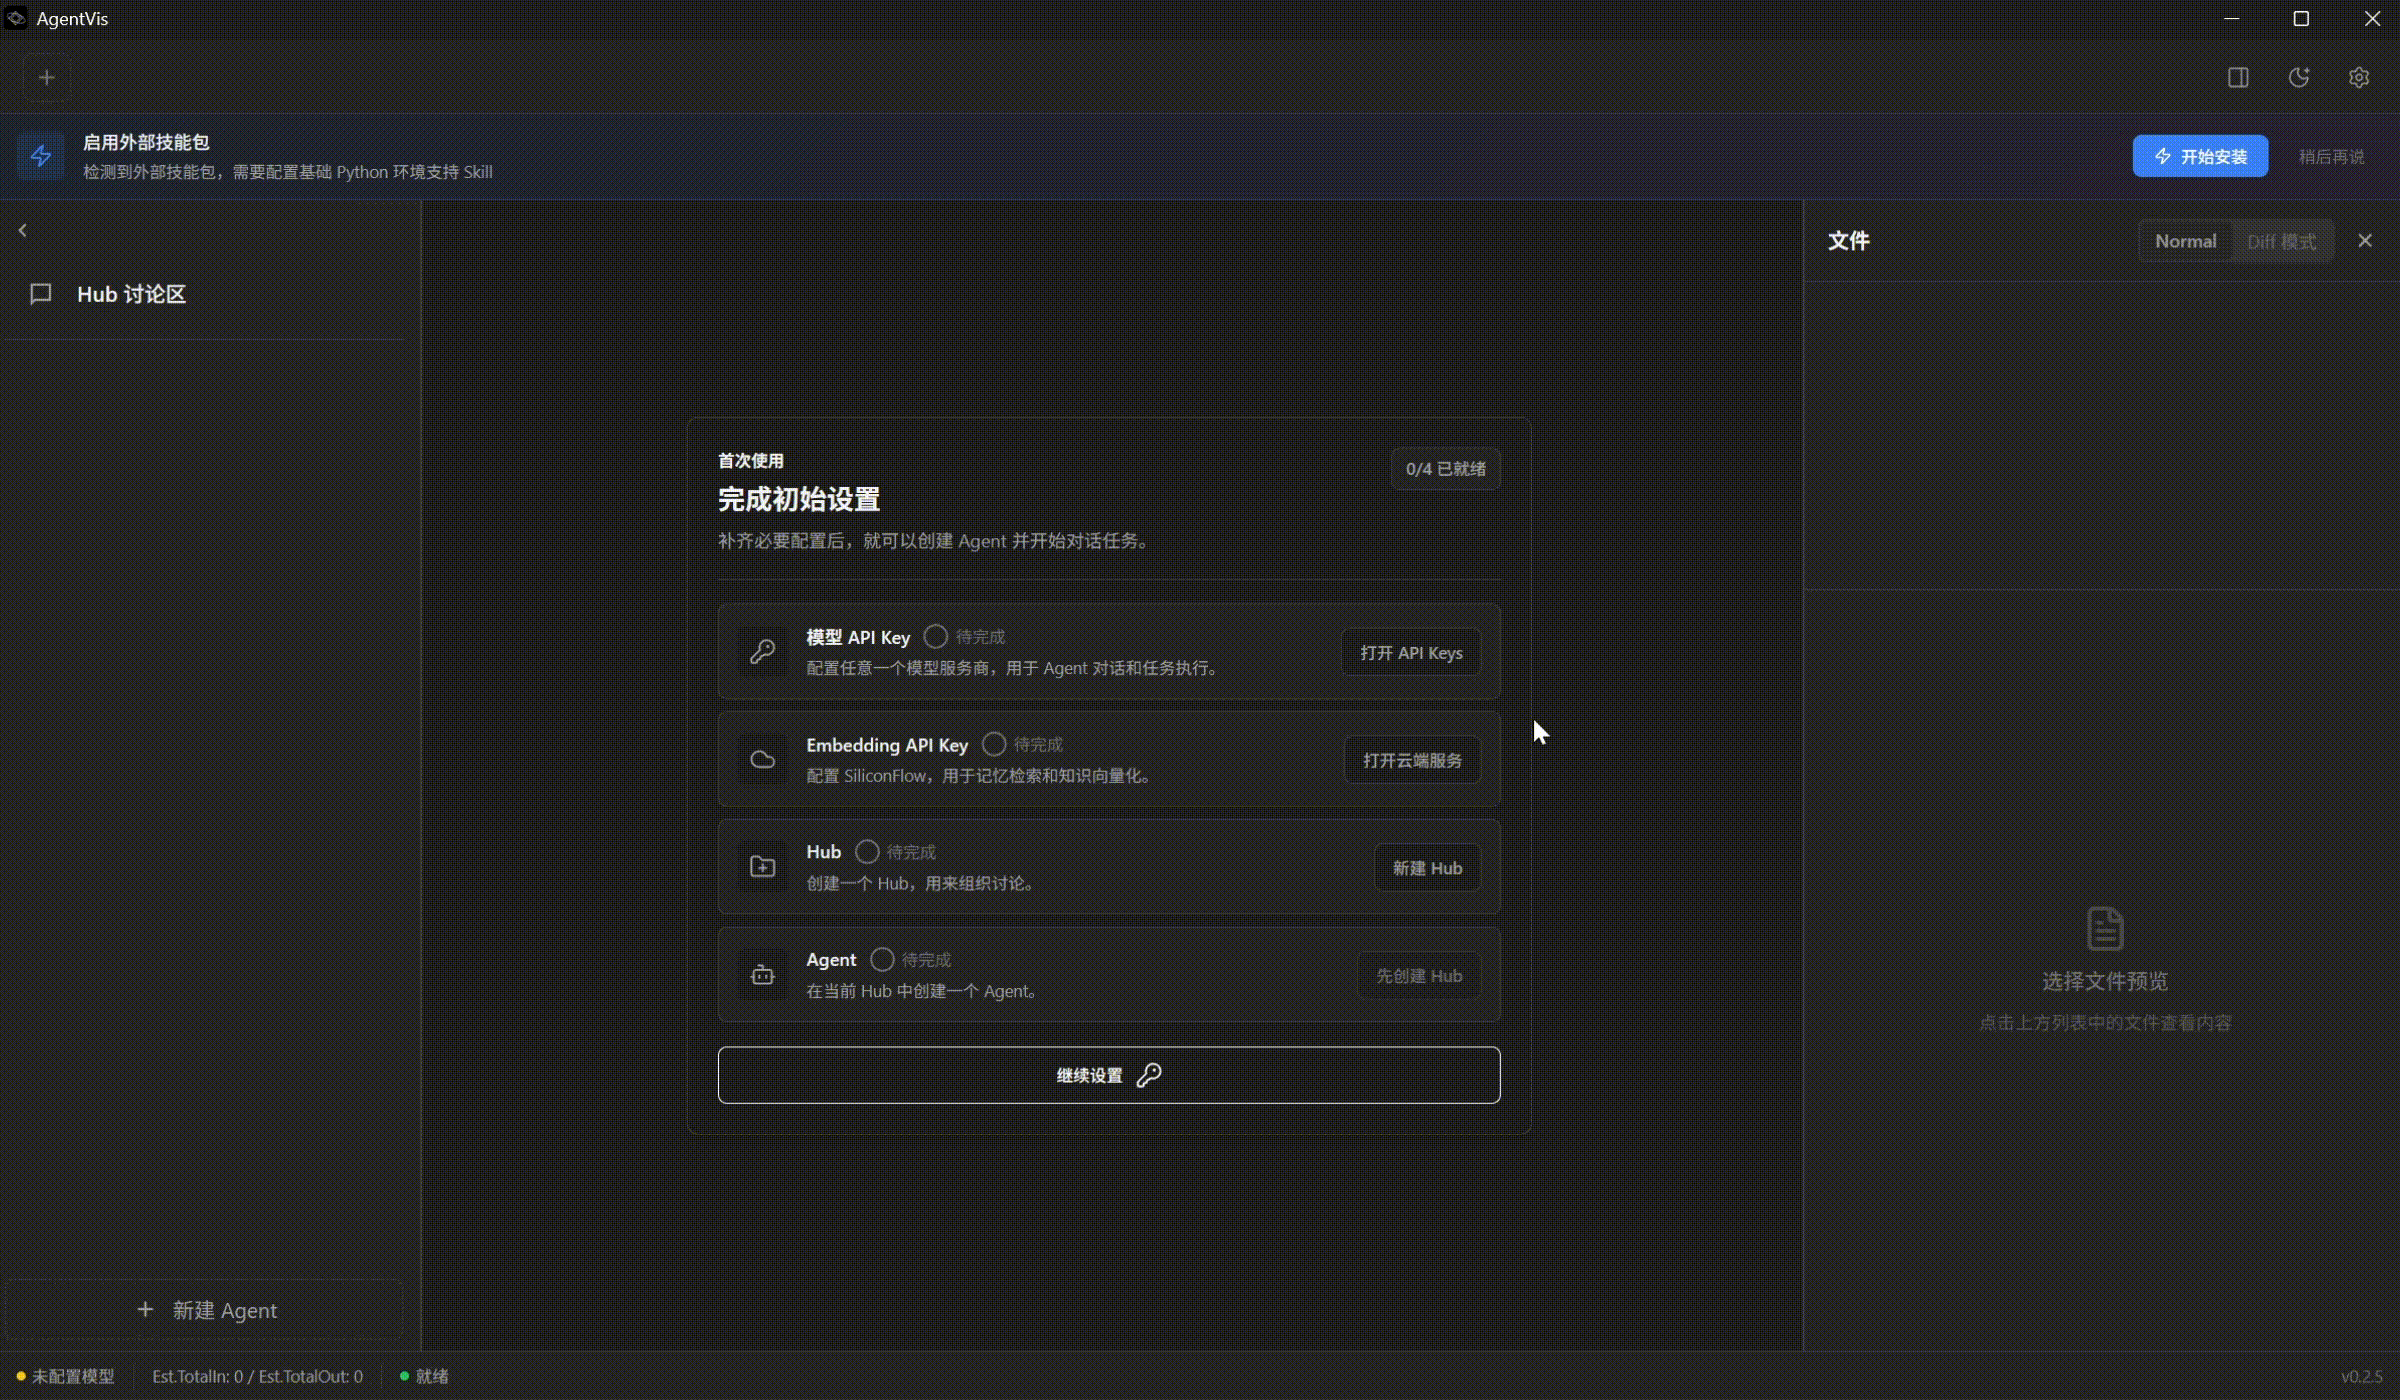Open Hub 讨论区 in sidebar

click(205, 294)
